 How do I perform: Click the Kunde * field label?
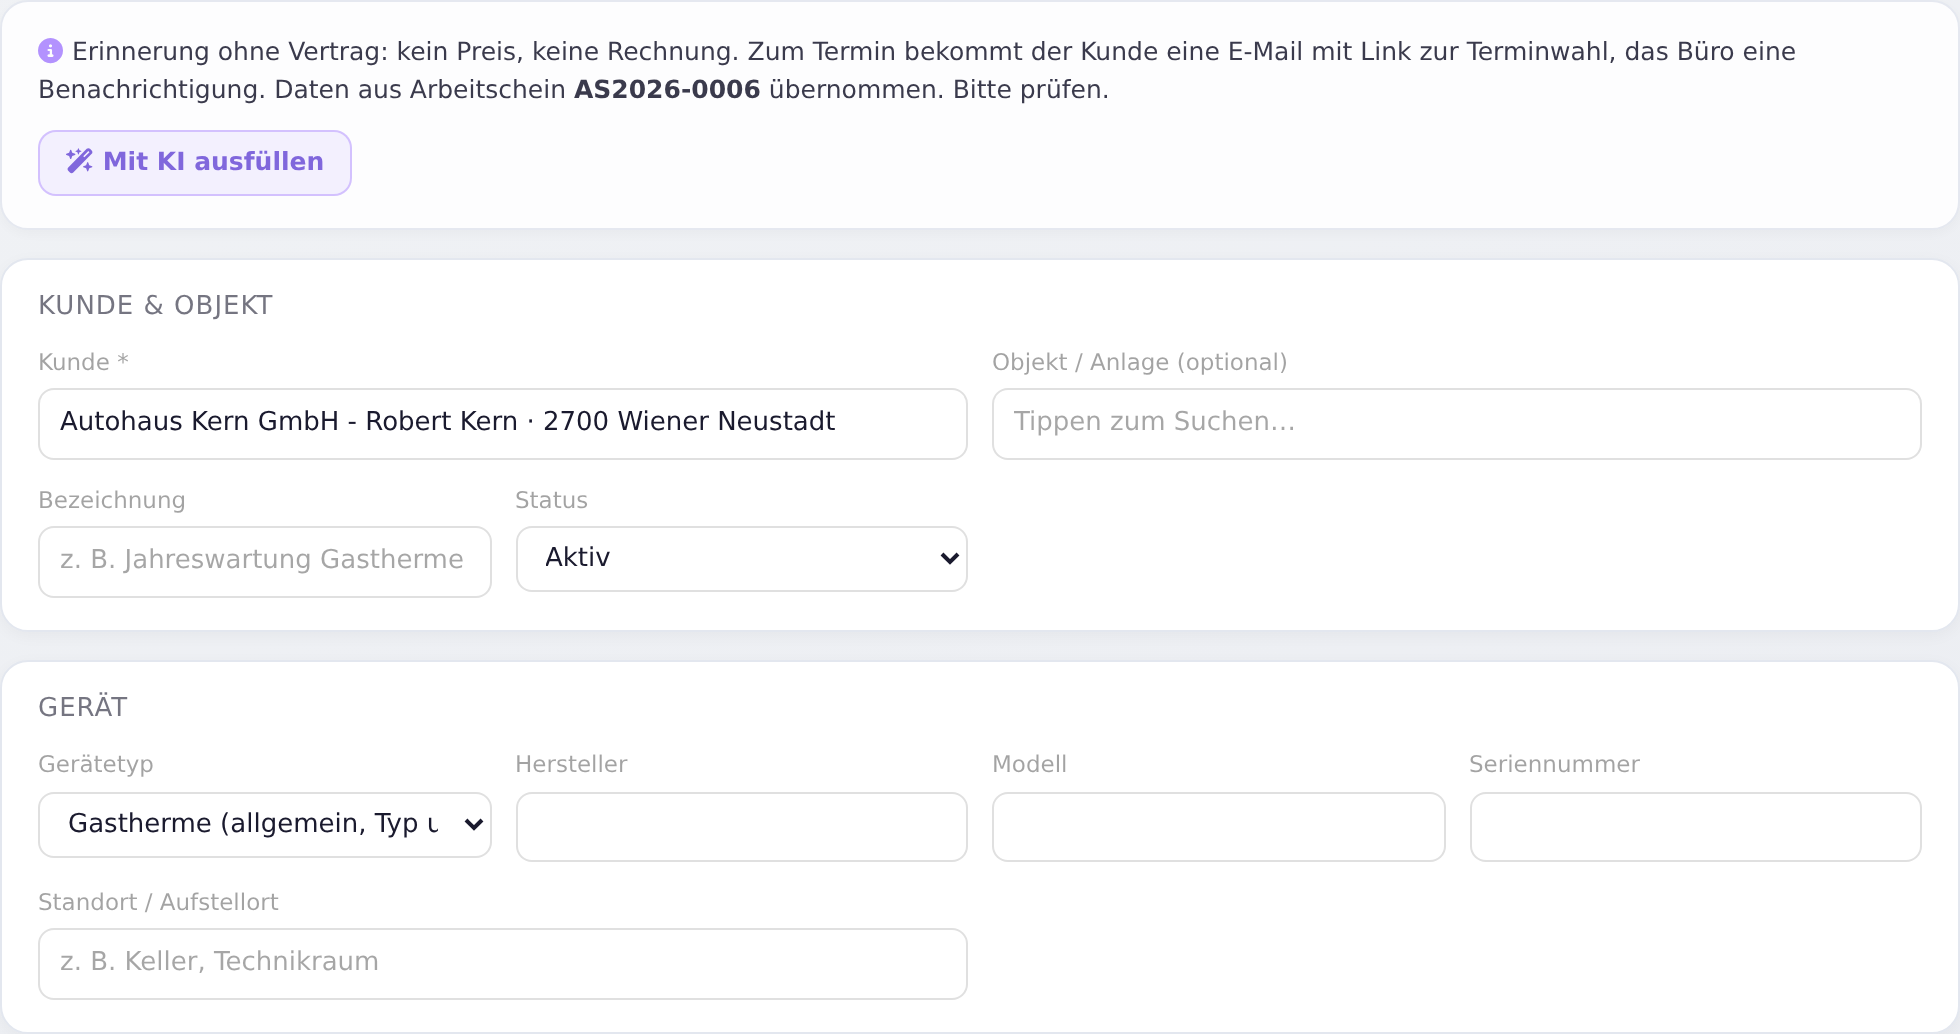tap(83, 362)
